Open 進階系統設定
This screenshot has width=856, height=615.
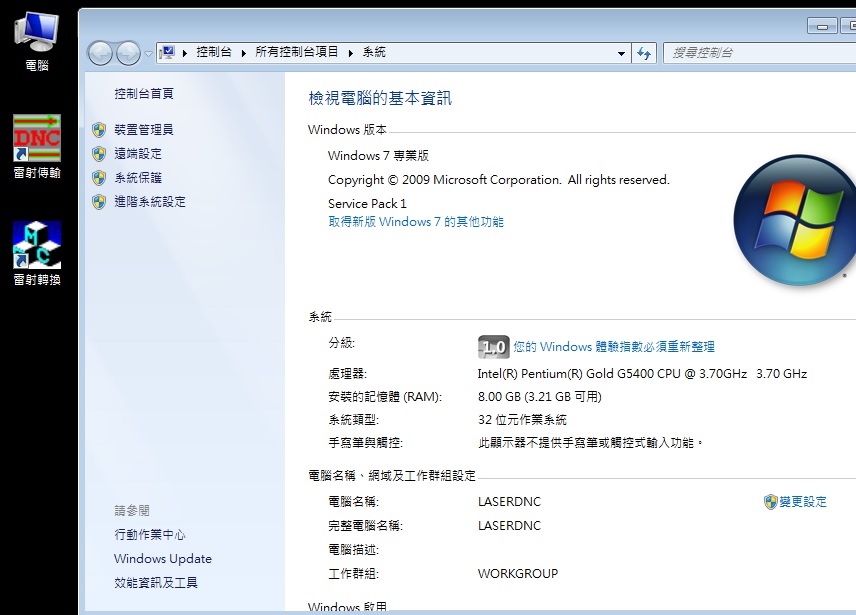click(x=150, y=202)
